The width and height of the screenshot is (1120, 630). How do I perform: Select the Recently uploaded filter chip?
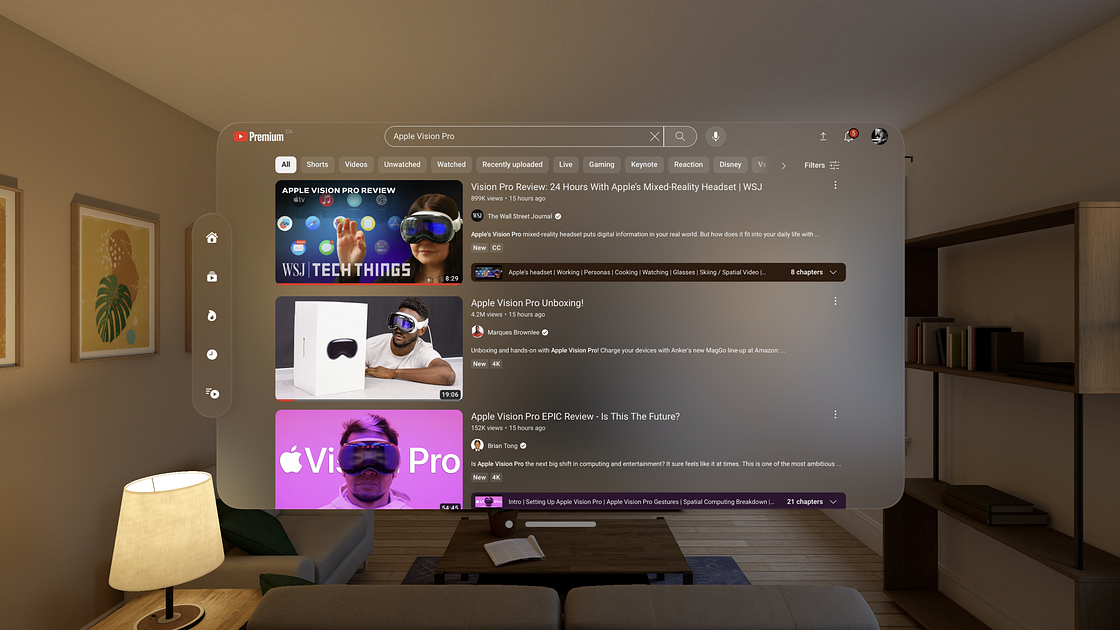tap(512, 164)
